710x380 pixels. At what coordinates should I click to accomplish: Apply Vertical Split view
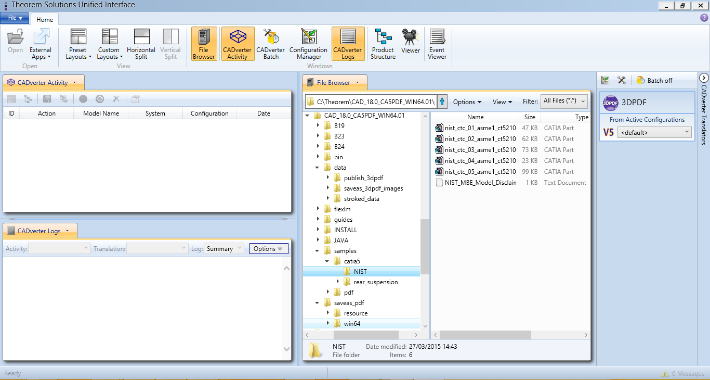tap(171, 44)
